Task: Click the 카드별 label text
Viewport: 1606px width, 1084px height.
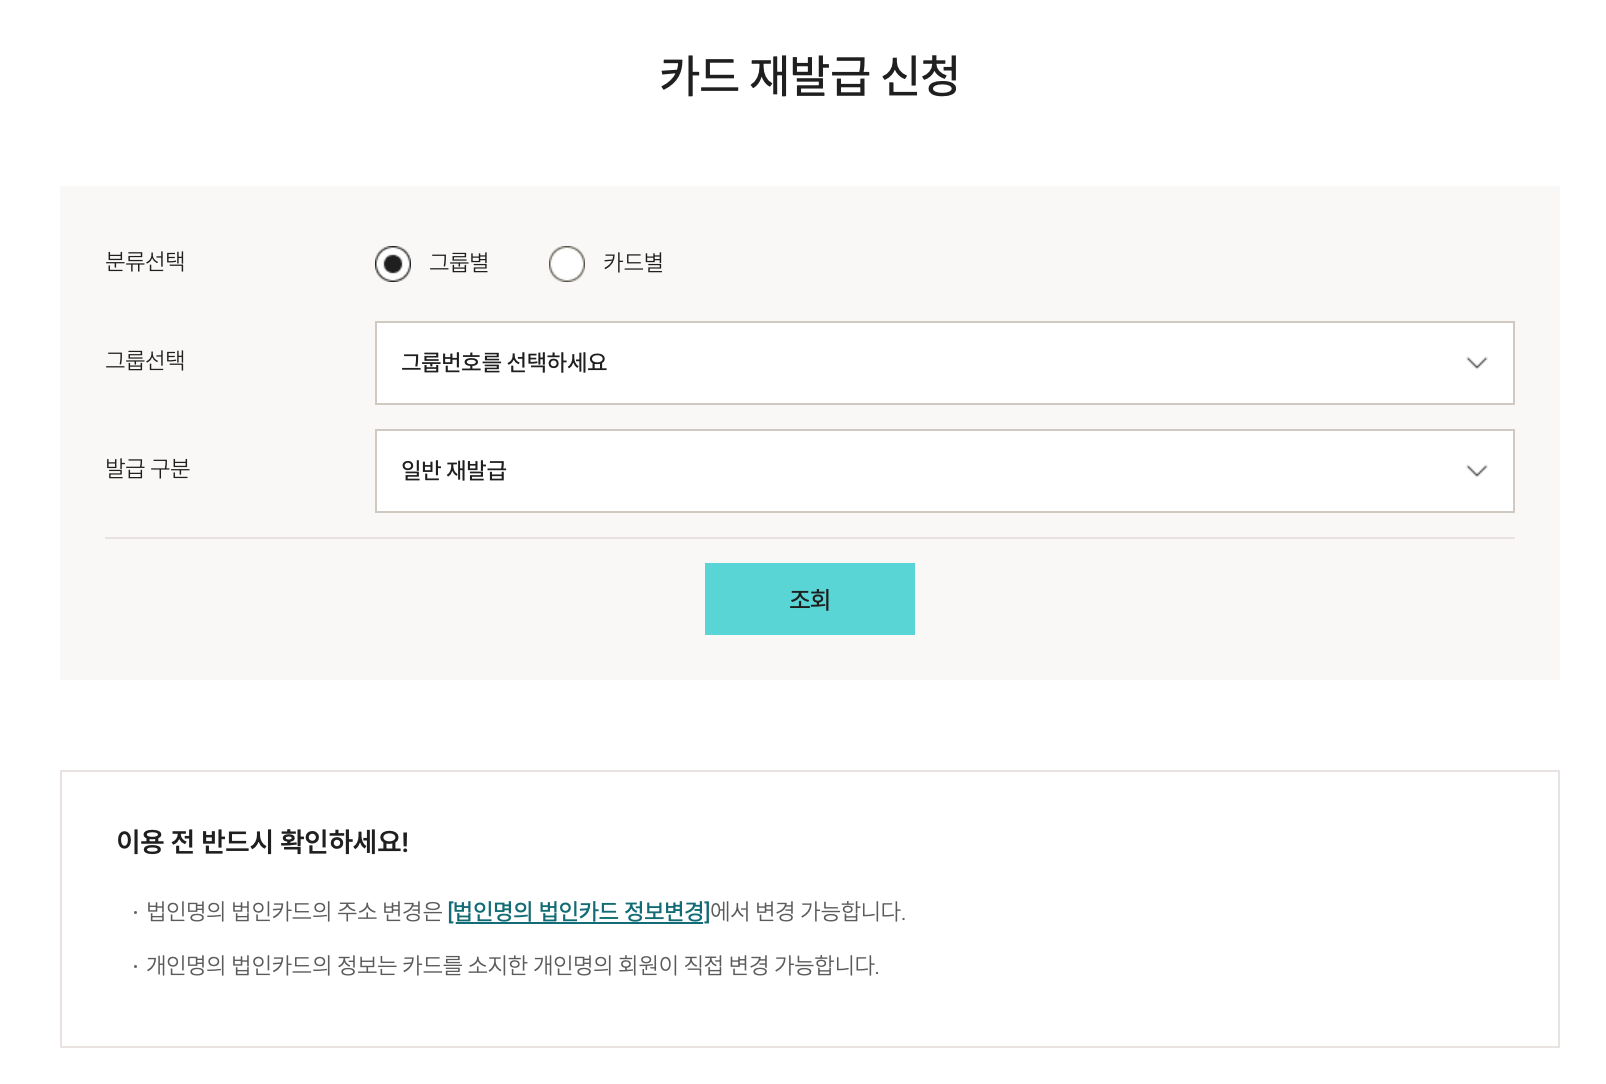Action: [633, 263]
